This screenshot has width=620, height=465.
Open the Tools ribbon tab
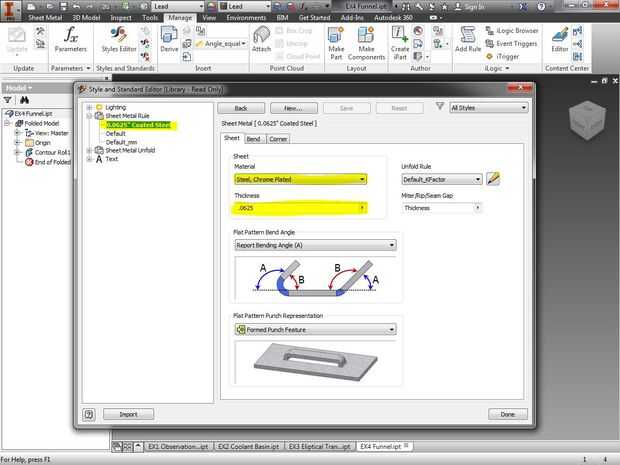(150, 17)
